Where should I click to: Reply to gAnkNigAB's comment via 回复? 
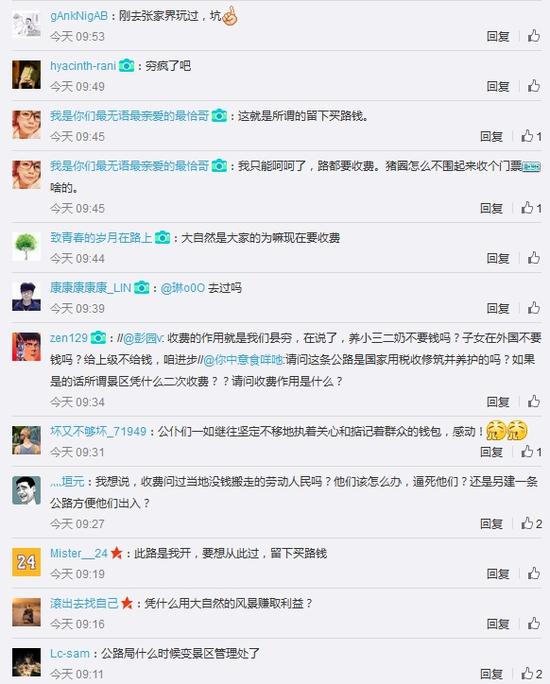point(498,36)
